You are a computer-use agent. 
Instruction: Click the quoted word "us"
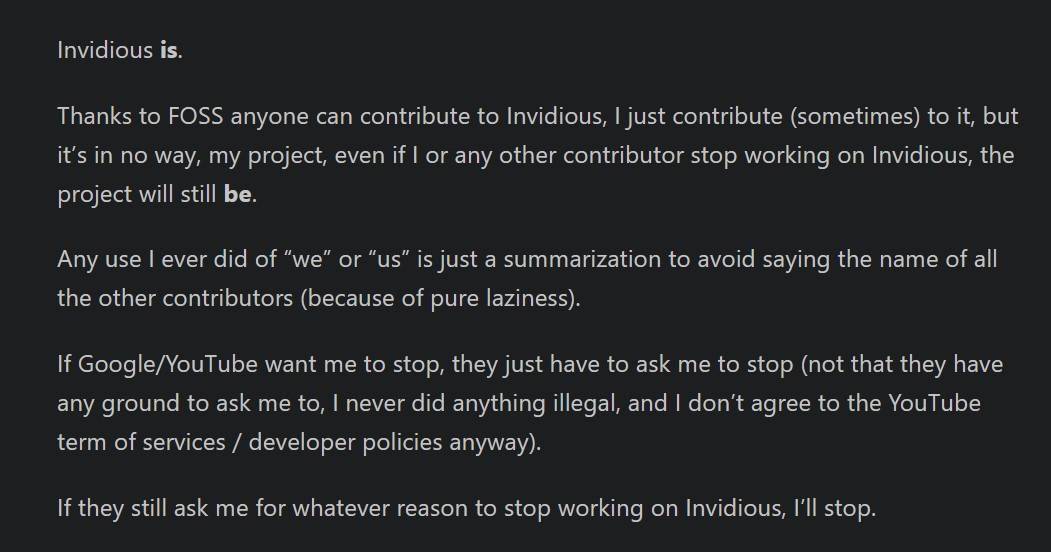[389, 259]
